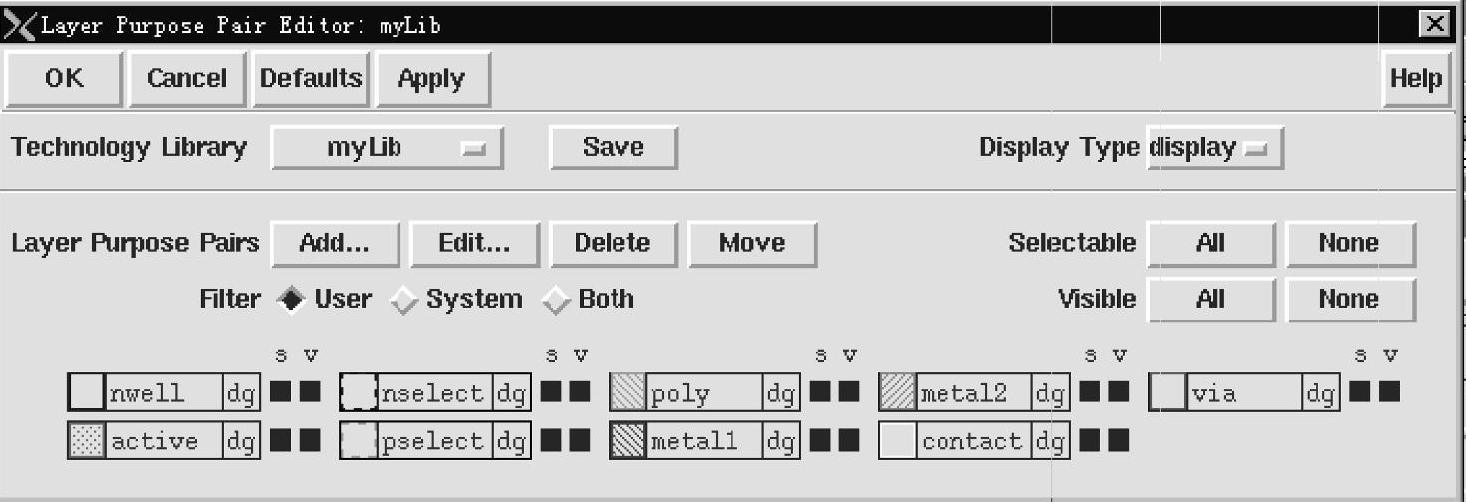Screen dimensions: 1466x502
Task: Toggle visibility of the nwell layer
Action: 310,392
